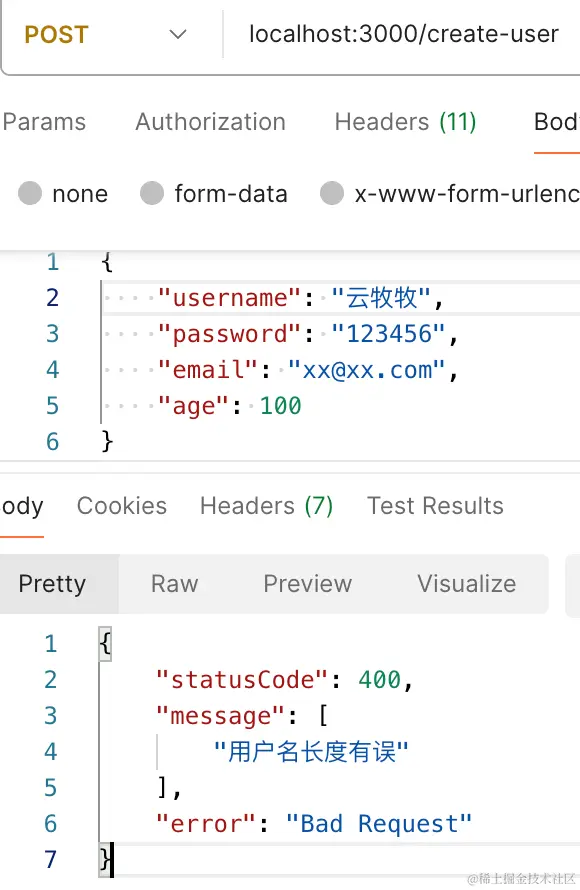
Task: Choose the form-data radio button
Action: [152, 193]
